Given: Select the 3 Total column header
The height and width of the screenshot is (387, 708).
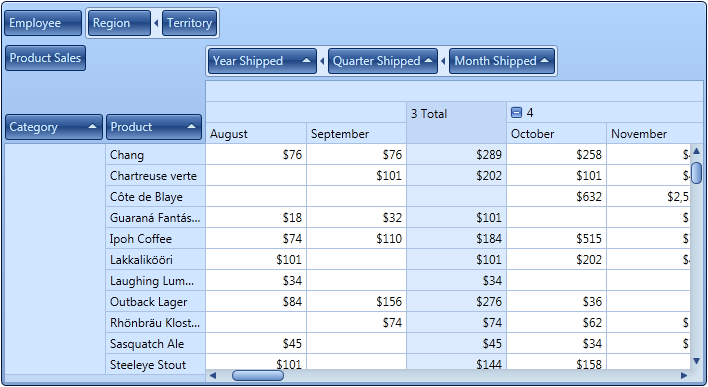Looking at the screenshot, I should [x=456, y=123].
